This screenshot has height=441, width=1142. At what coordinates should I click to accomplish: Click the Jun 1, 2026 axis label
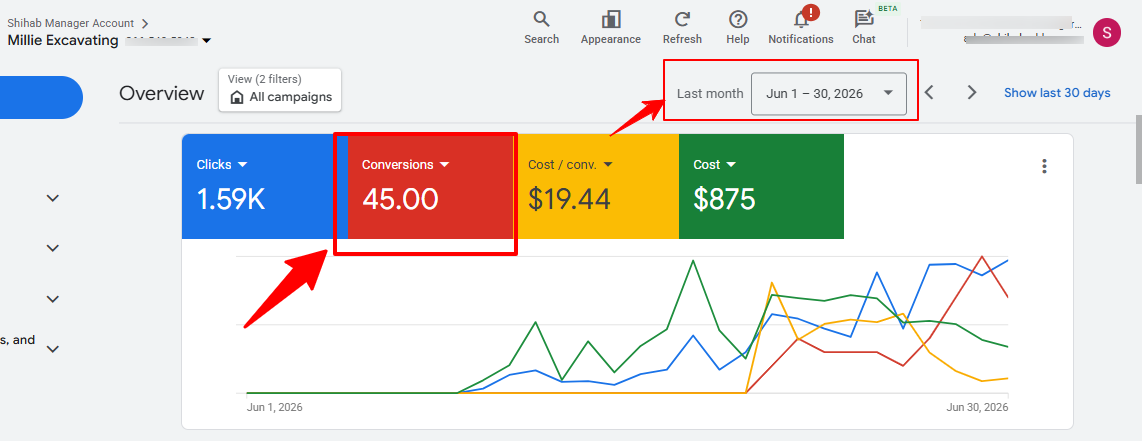point(275,408)
